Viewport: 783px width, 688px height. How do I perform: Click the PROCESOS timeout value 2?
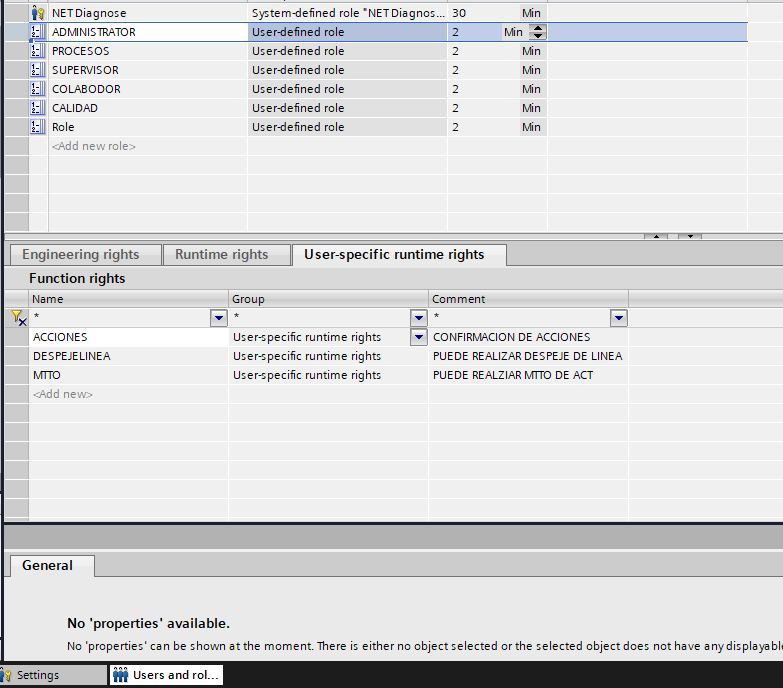455,51
